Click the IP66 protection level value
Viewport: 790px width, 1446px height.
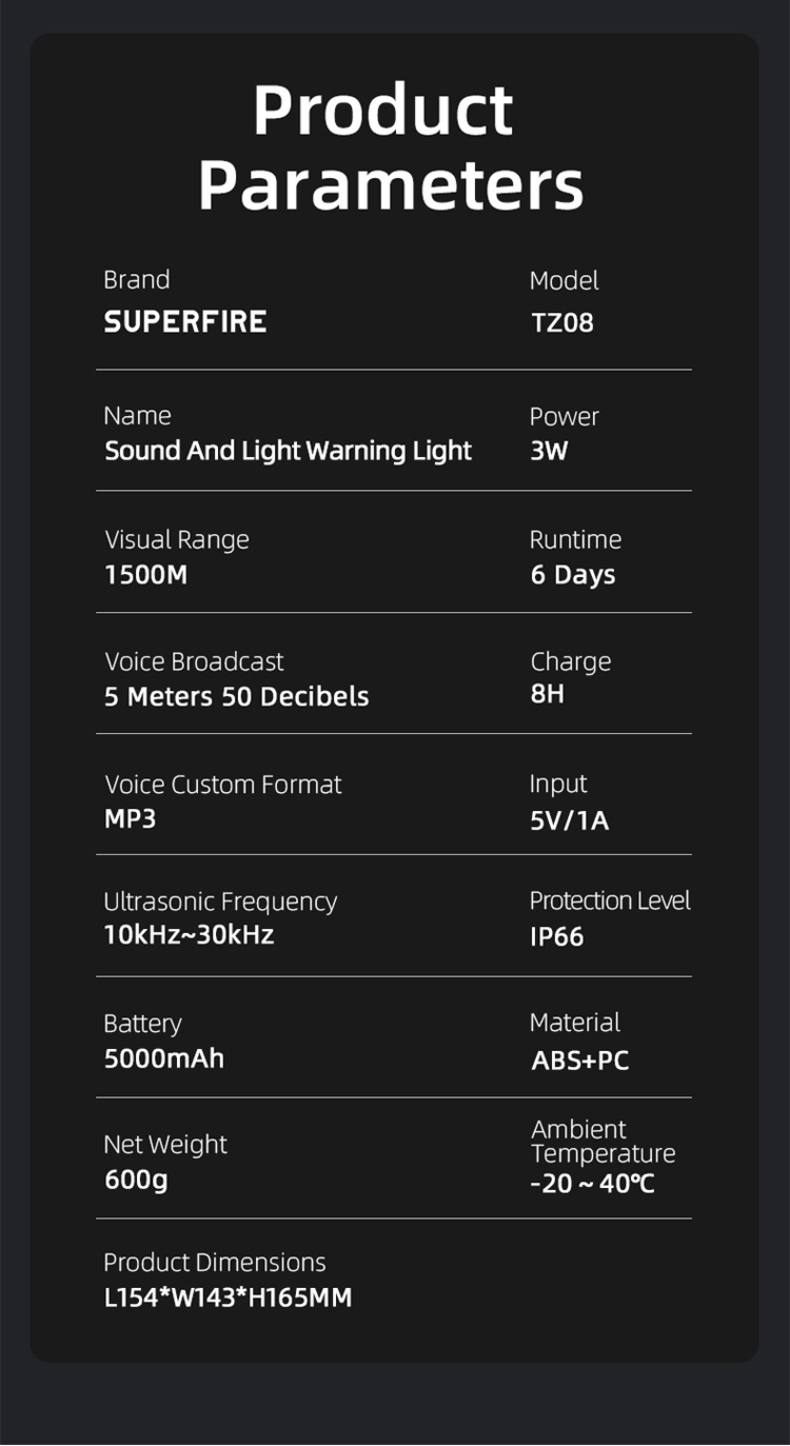pyautogui.click(x=557, y=937)
